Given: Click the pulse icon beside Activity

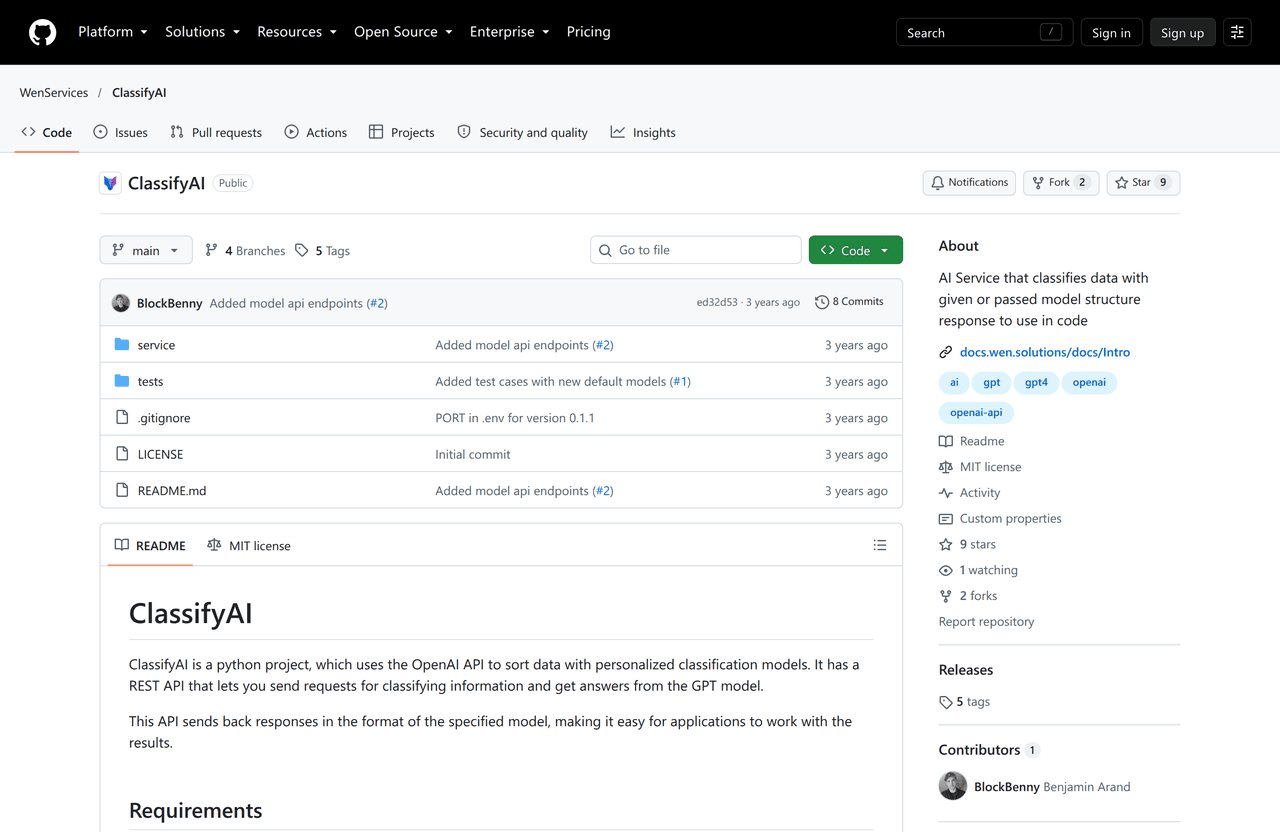Looking at the screenshot, I should [x=946, y=492].
